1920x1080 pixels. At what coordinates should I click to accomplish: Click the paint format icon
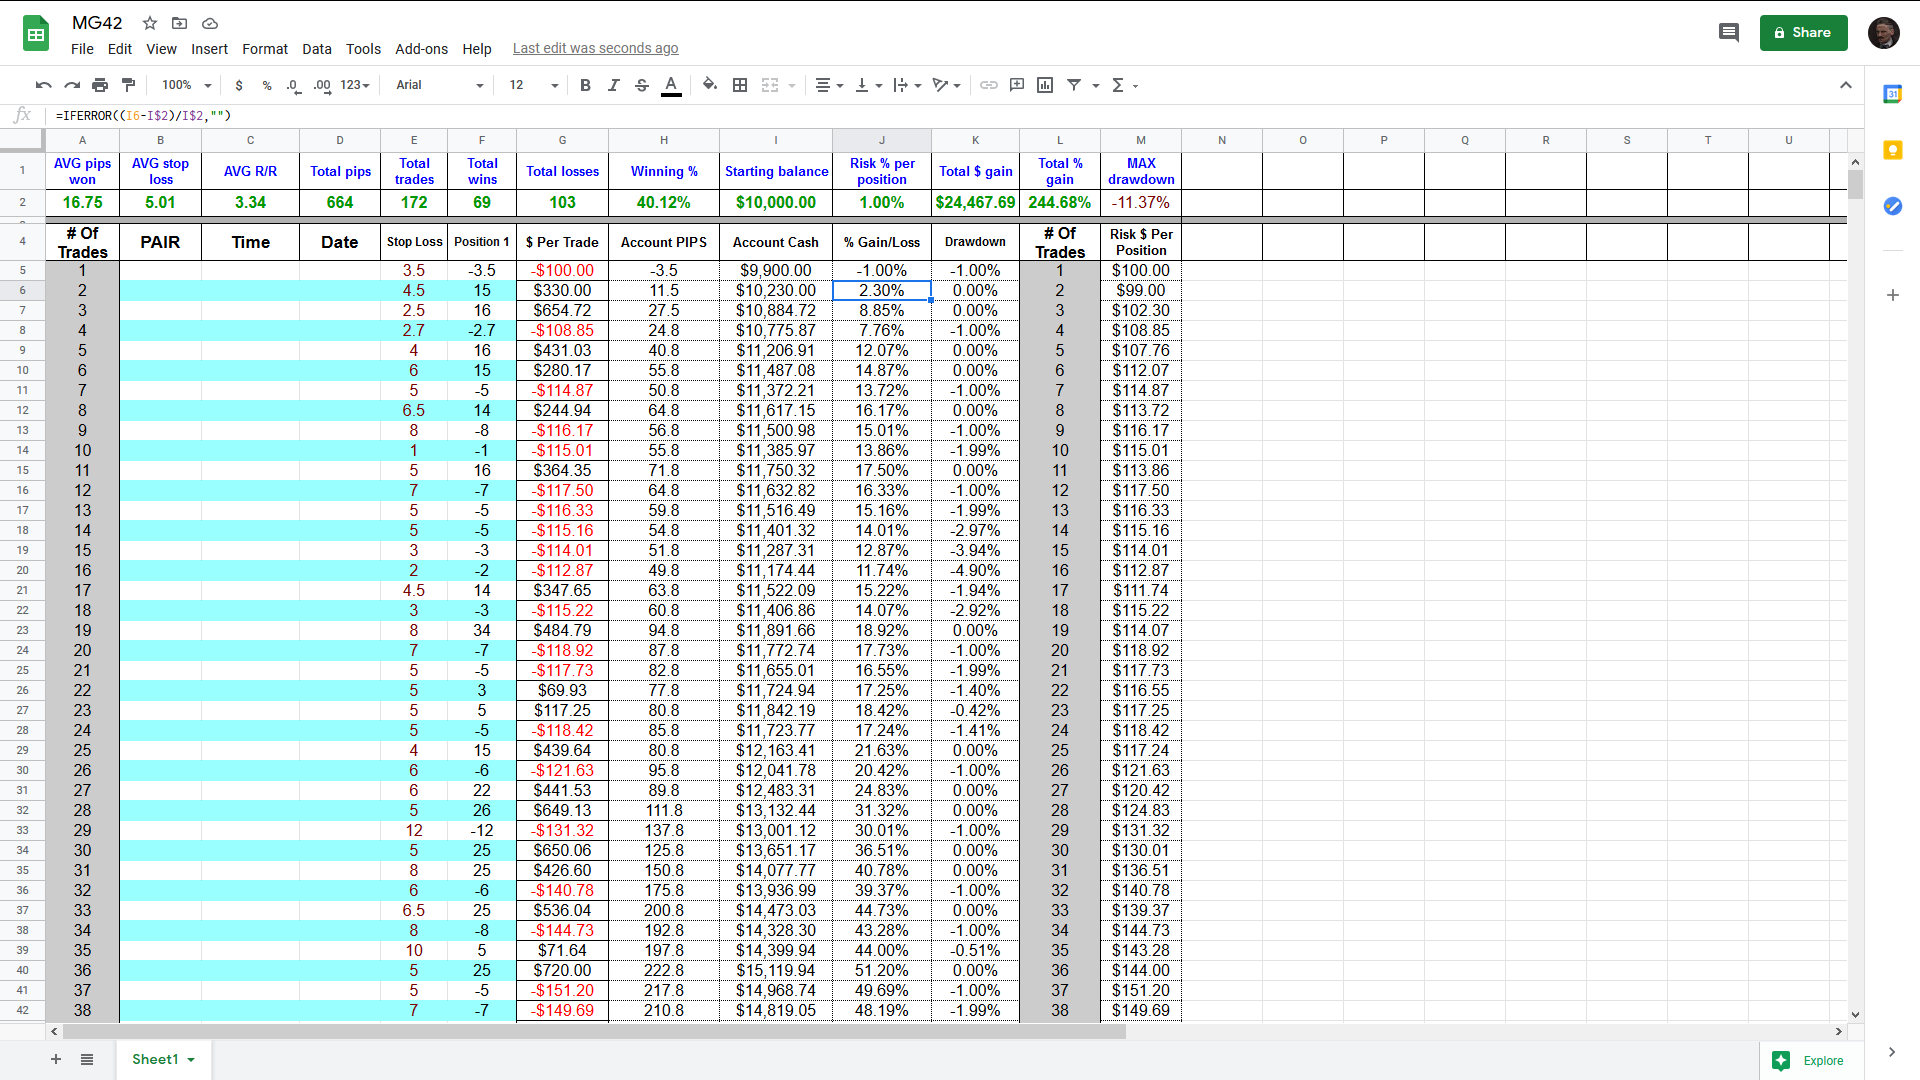tap(128, 85)
